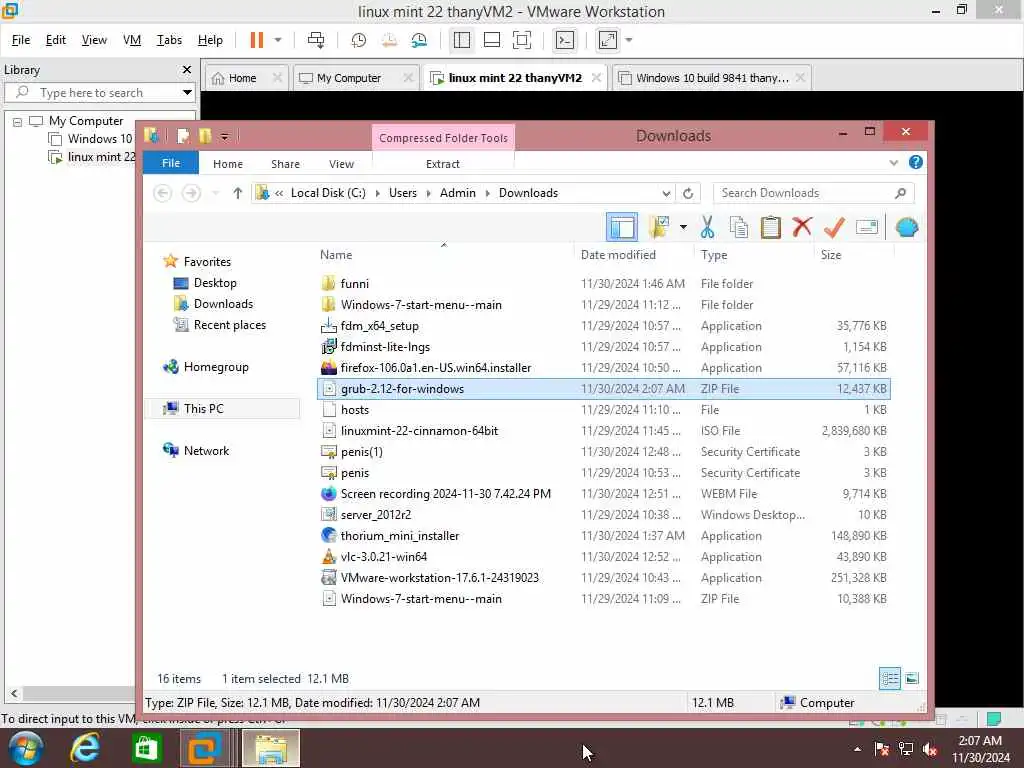Sort files by Size column header
This screenshot has width=1024, height=768.
tap(831, 255)
